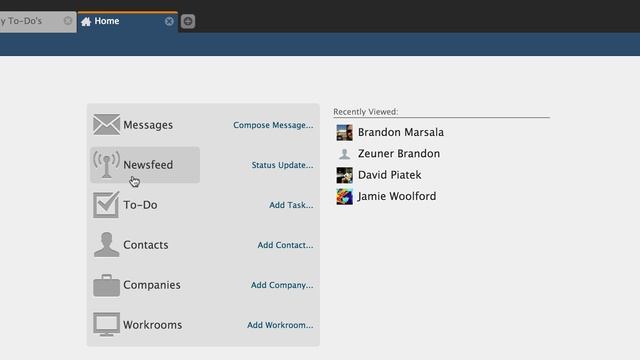
Task: Open Zeuner Brandon from Recently Viewed
Action: (x=399, y=153)
